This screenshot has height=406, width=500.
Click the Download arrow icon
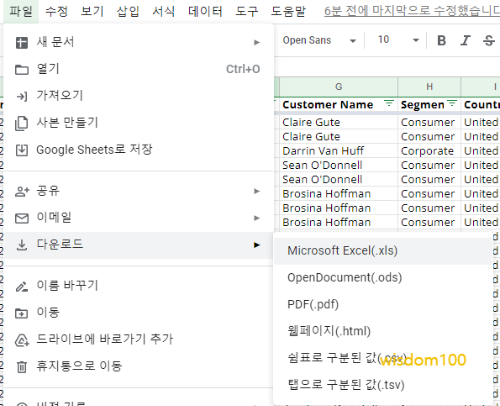tap(22, 245)
